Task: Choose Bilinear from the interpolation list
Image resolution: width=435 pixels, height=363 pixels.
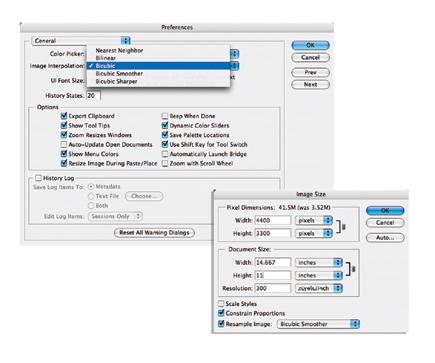Action: (158, 58)
